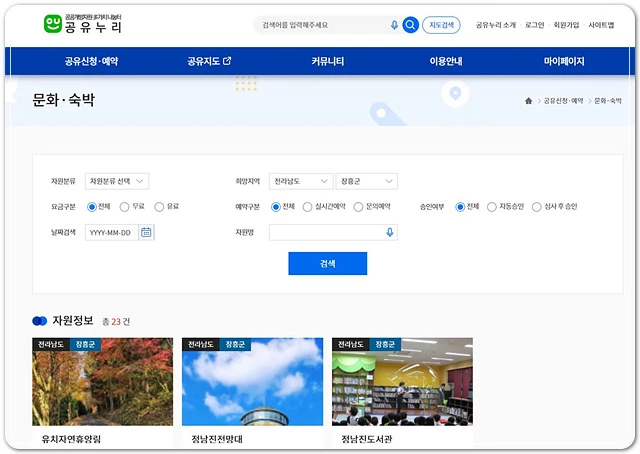The width and height of the screenshot is (640, 454).
Task: Click the home icon in breadcrumb
Action: point(528,101)
